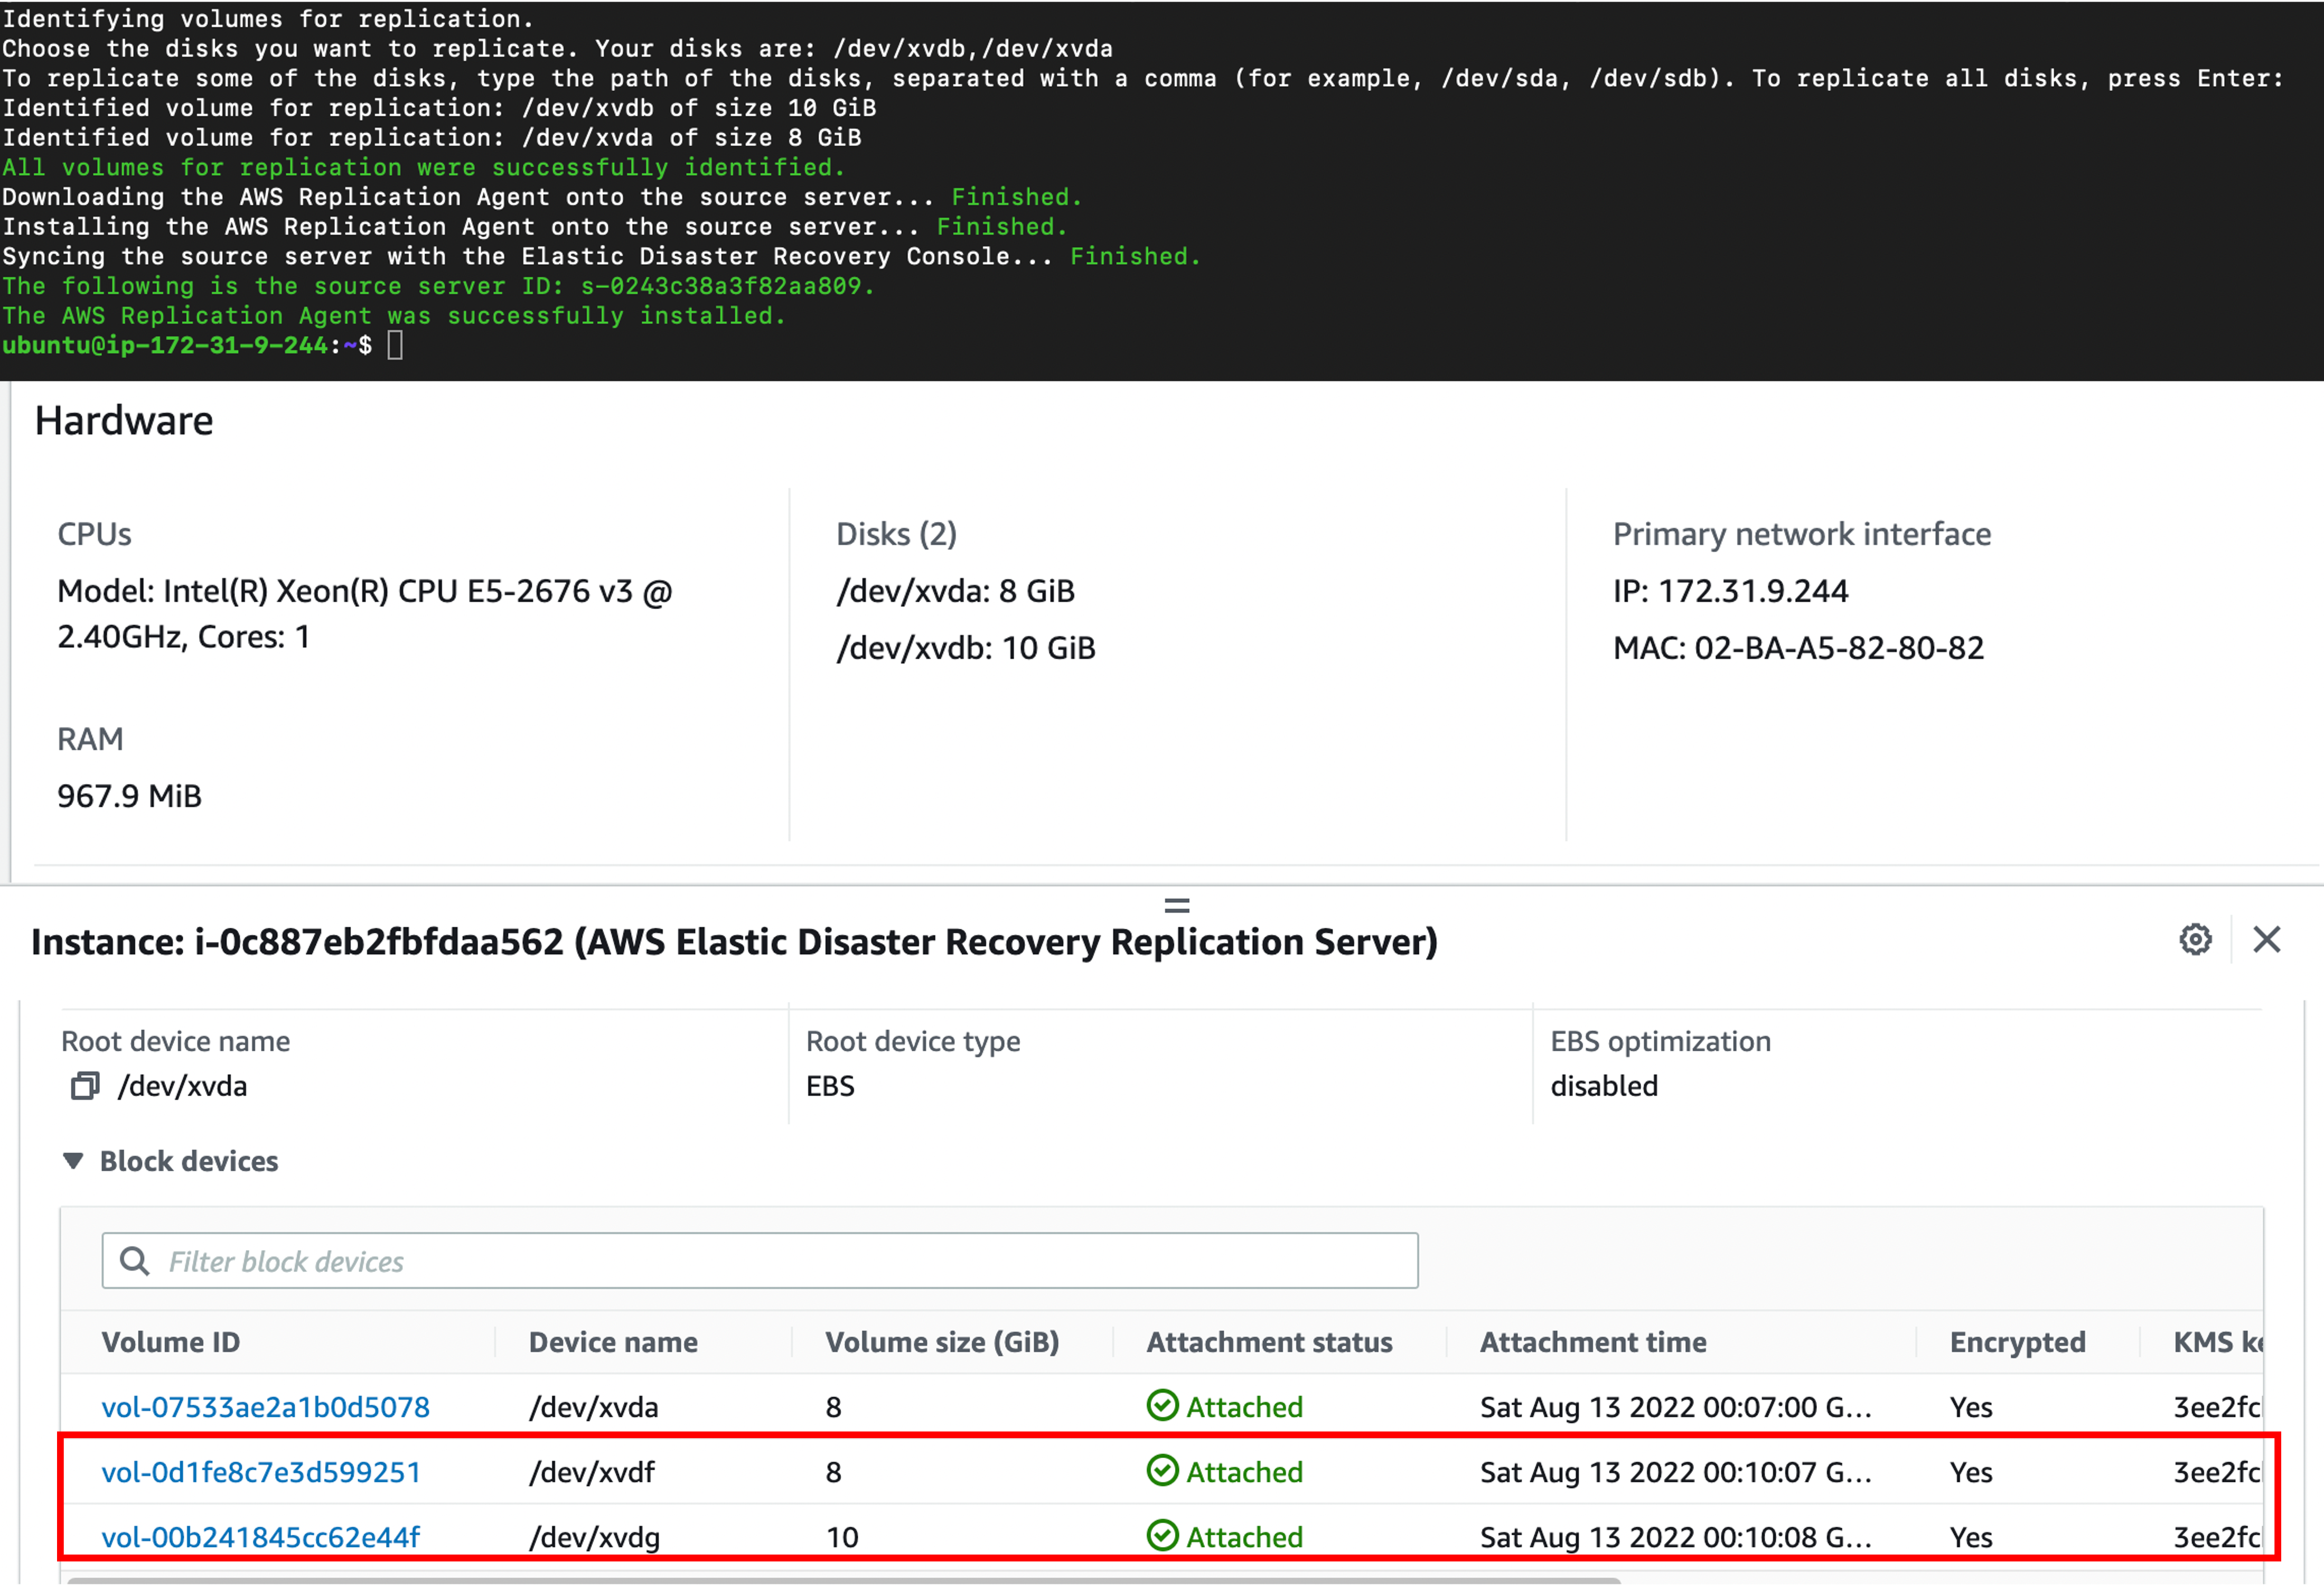The image size is (2324, 1586).
Task: Select MAC 02-BA-A5-82-80-82 text
Action: 1798,648
